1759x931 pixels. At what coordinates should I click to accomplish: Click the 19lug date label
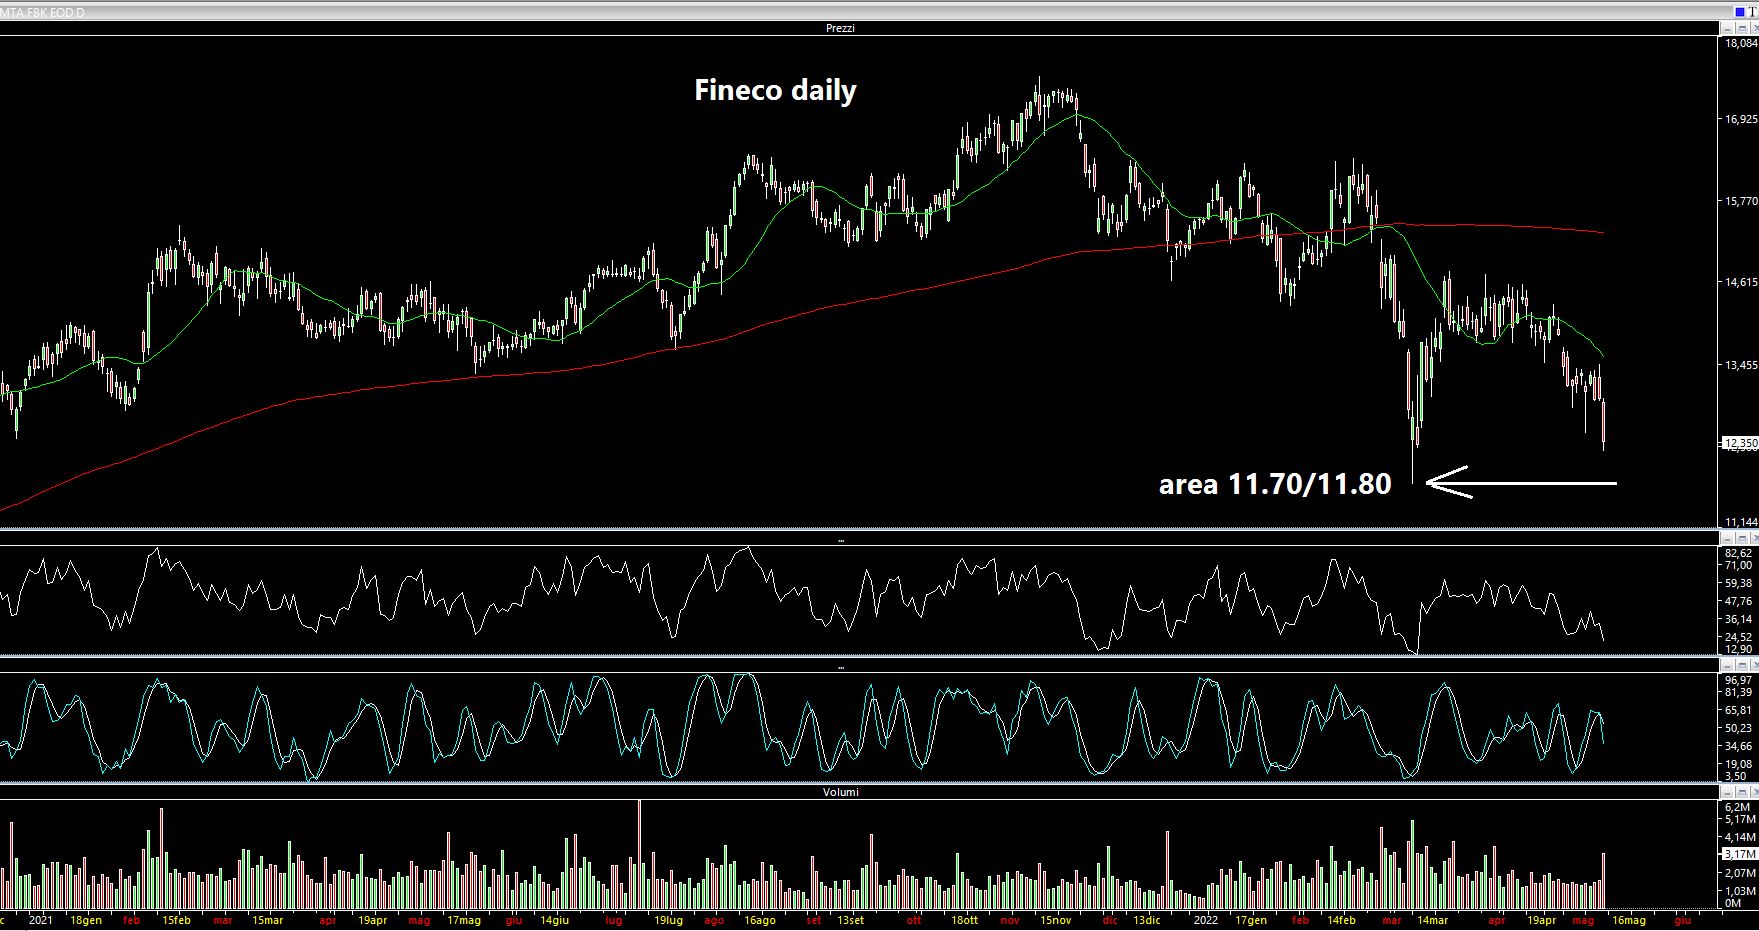click(x=668, y=919)
